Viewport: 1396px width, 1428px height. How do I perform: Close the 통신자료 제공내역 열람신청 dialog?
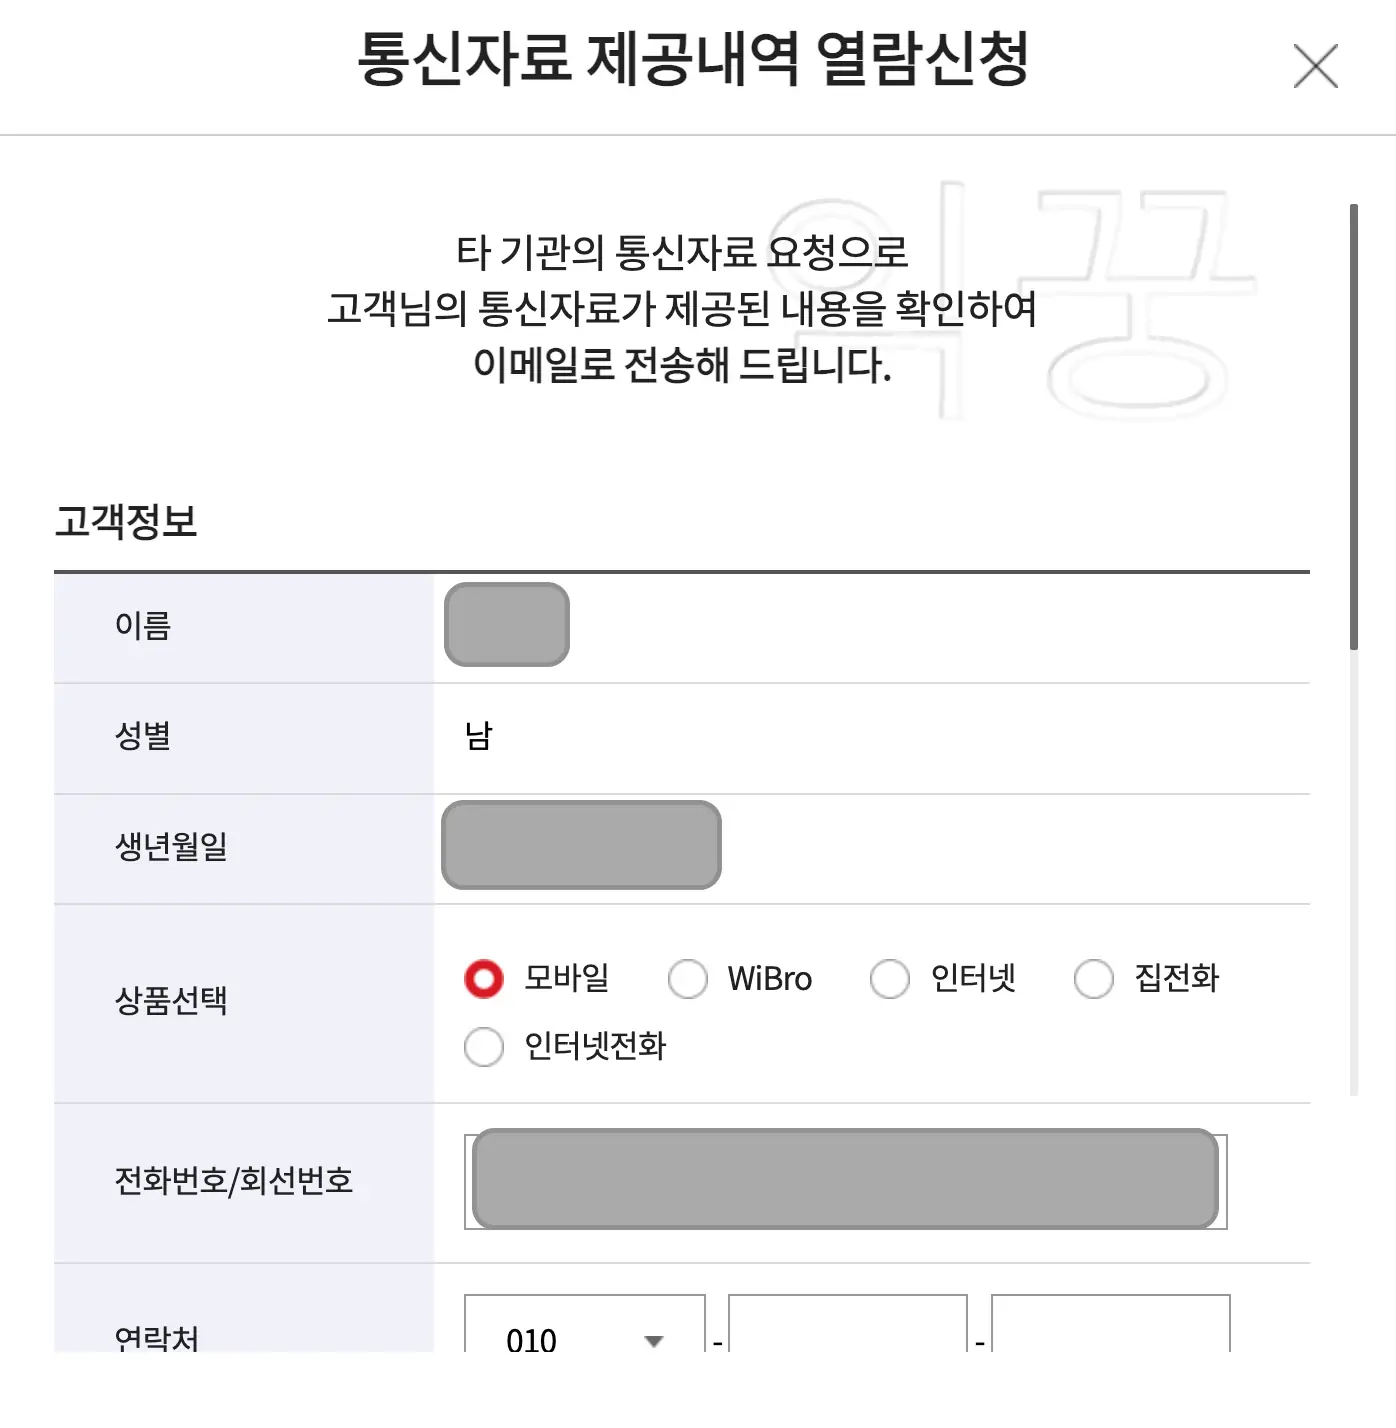pyautogui.click(x=1315, y=67)
